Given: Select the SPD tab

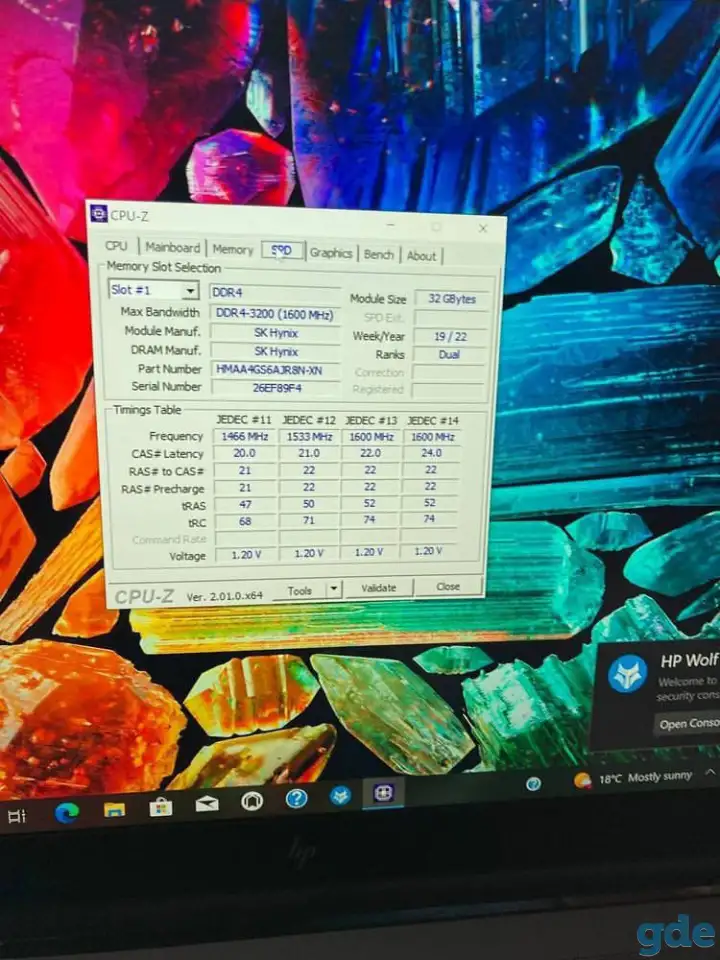Looking at the screenshot, I should pyautogui.click(x=282, y=250).
